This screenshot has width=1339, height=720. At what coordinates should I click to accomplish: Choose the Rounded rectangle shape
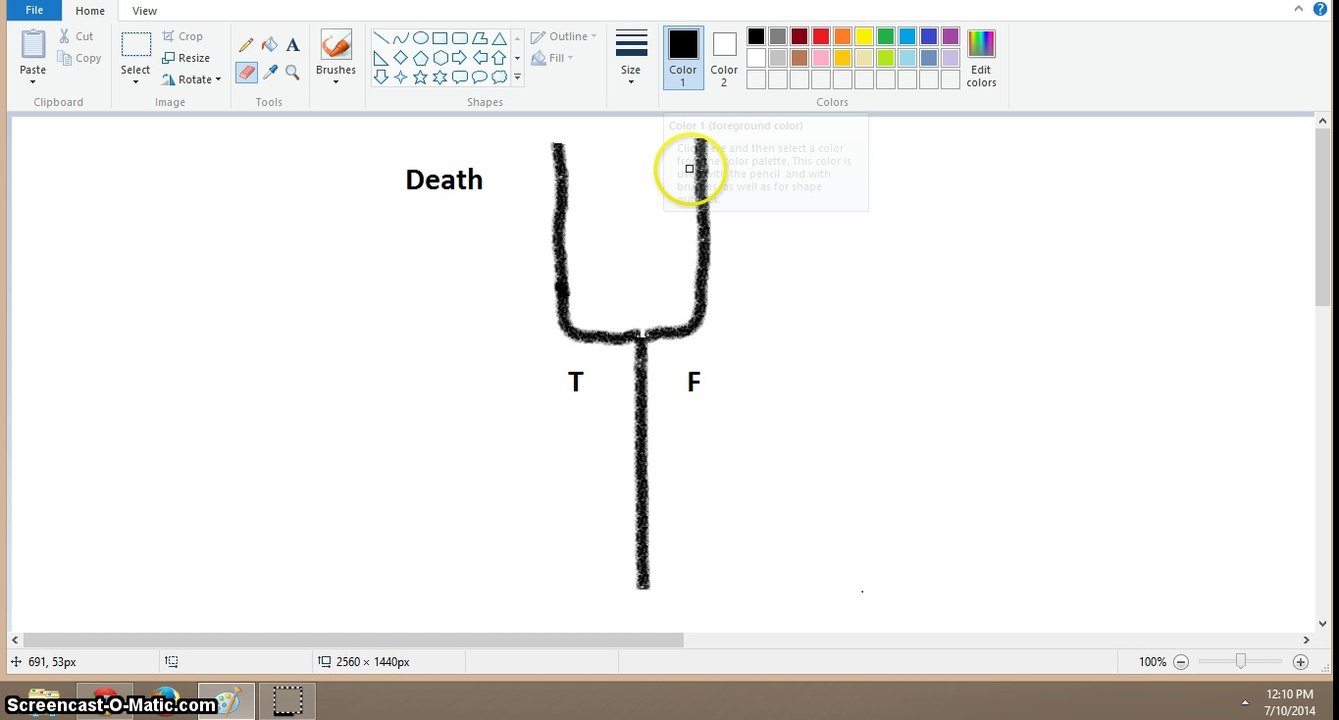pos(459,39)
